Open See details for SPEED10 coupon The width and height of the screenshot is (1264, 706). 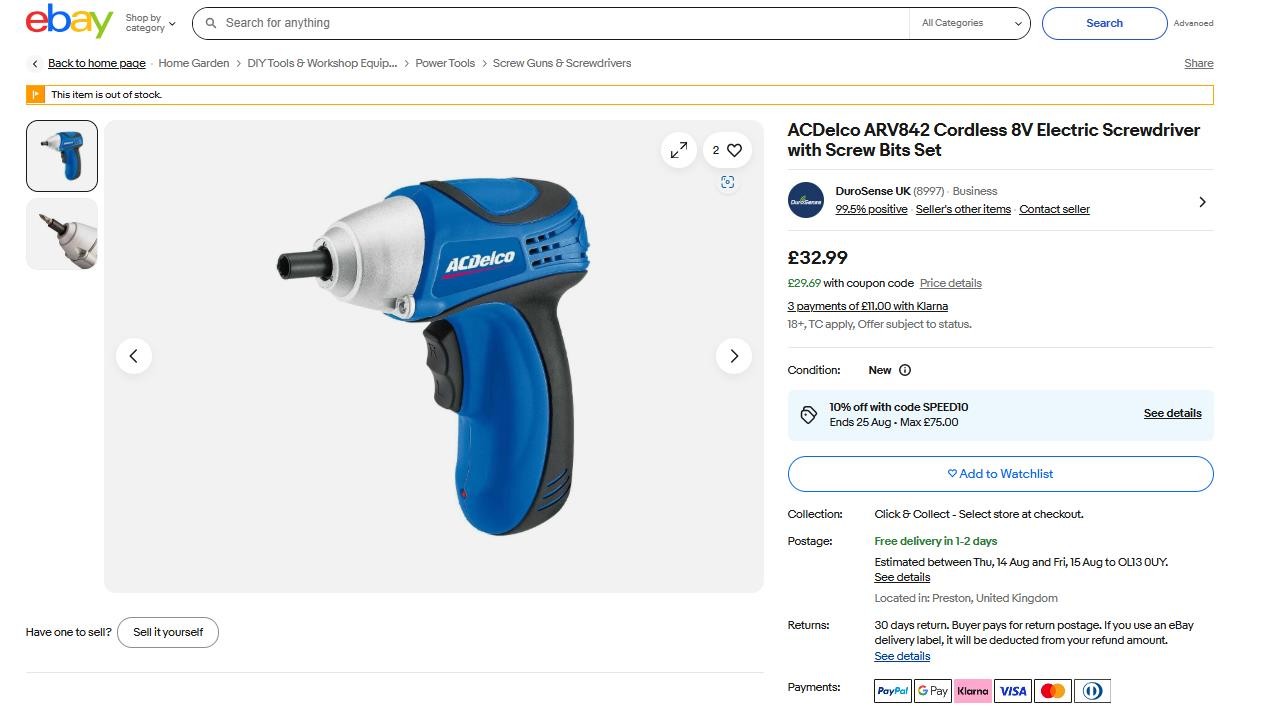[1172, 413]
